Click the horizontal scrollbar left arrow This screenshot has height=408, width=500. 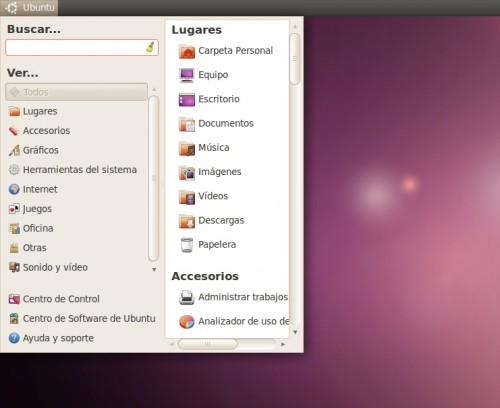172,344
